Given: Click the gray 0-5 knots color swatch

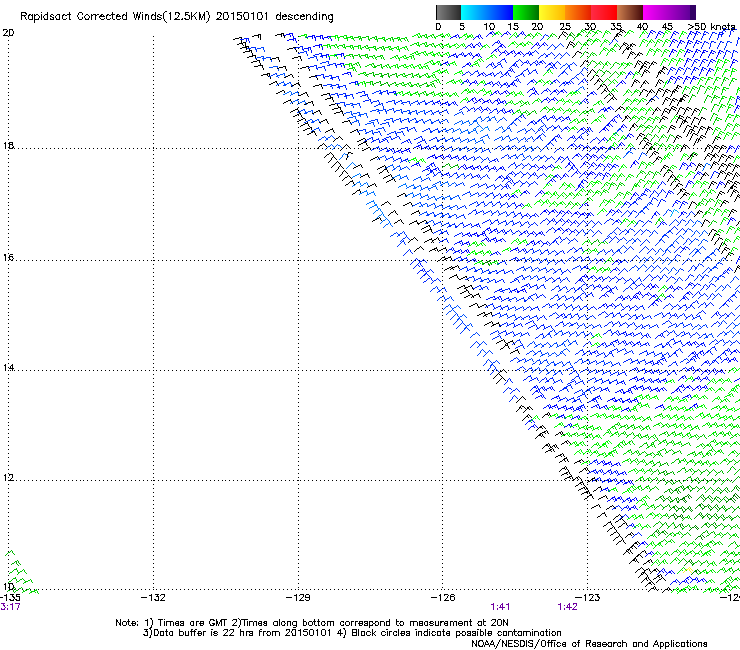Looking at the screenshot, I should 448,12.
